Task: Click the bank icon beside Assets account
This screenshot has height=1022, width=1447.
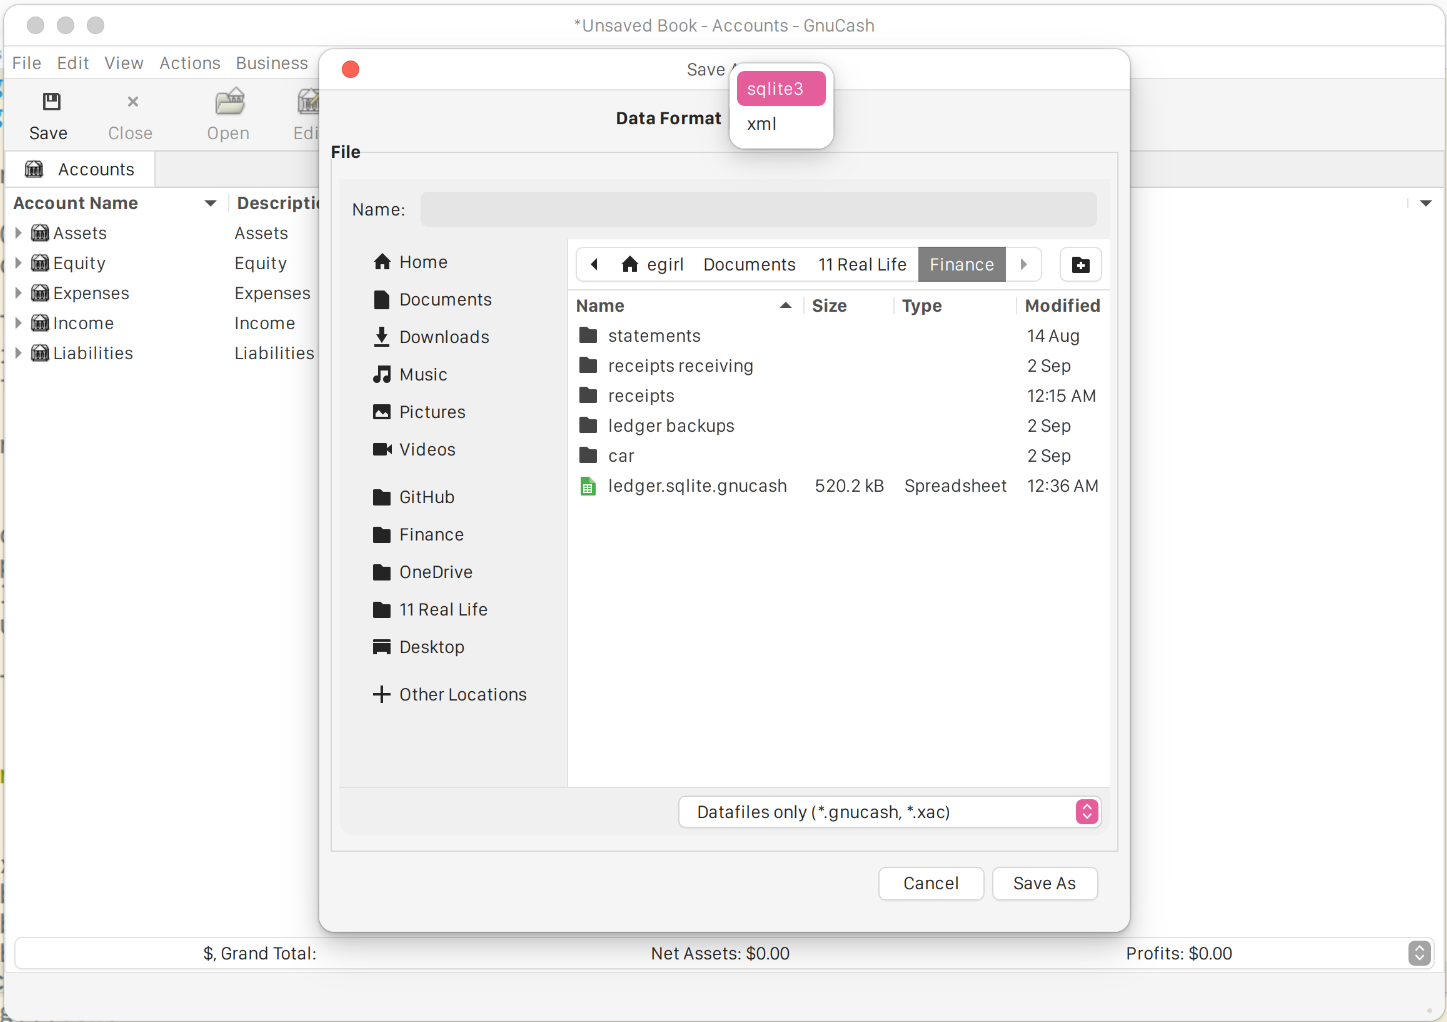Action: pyautogui.click(x=39, y=232)
